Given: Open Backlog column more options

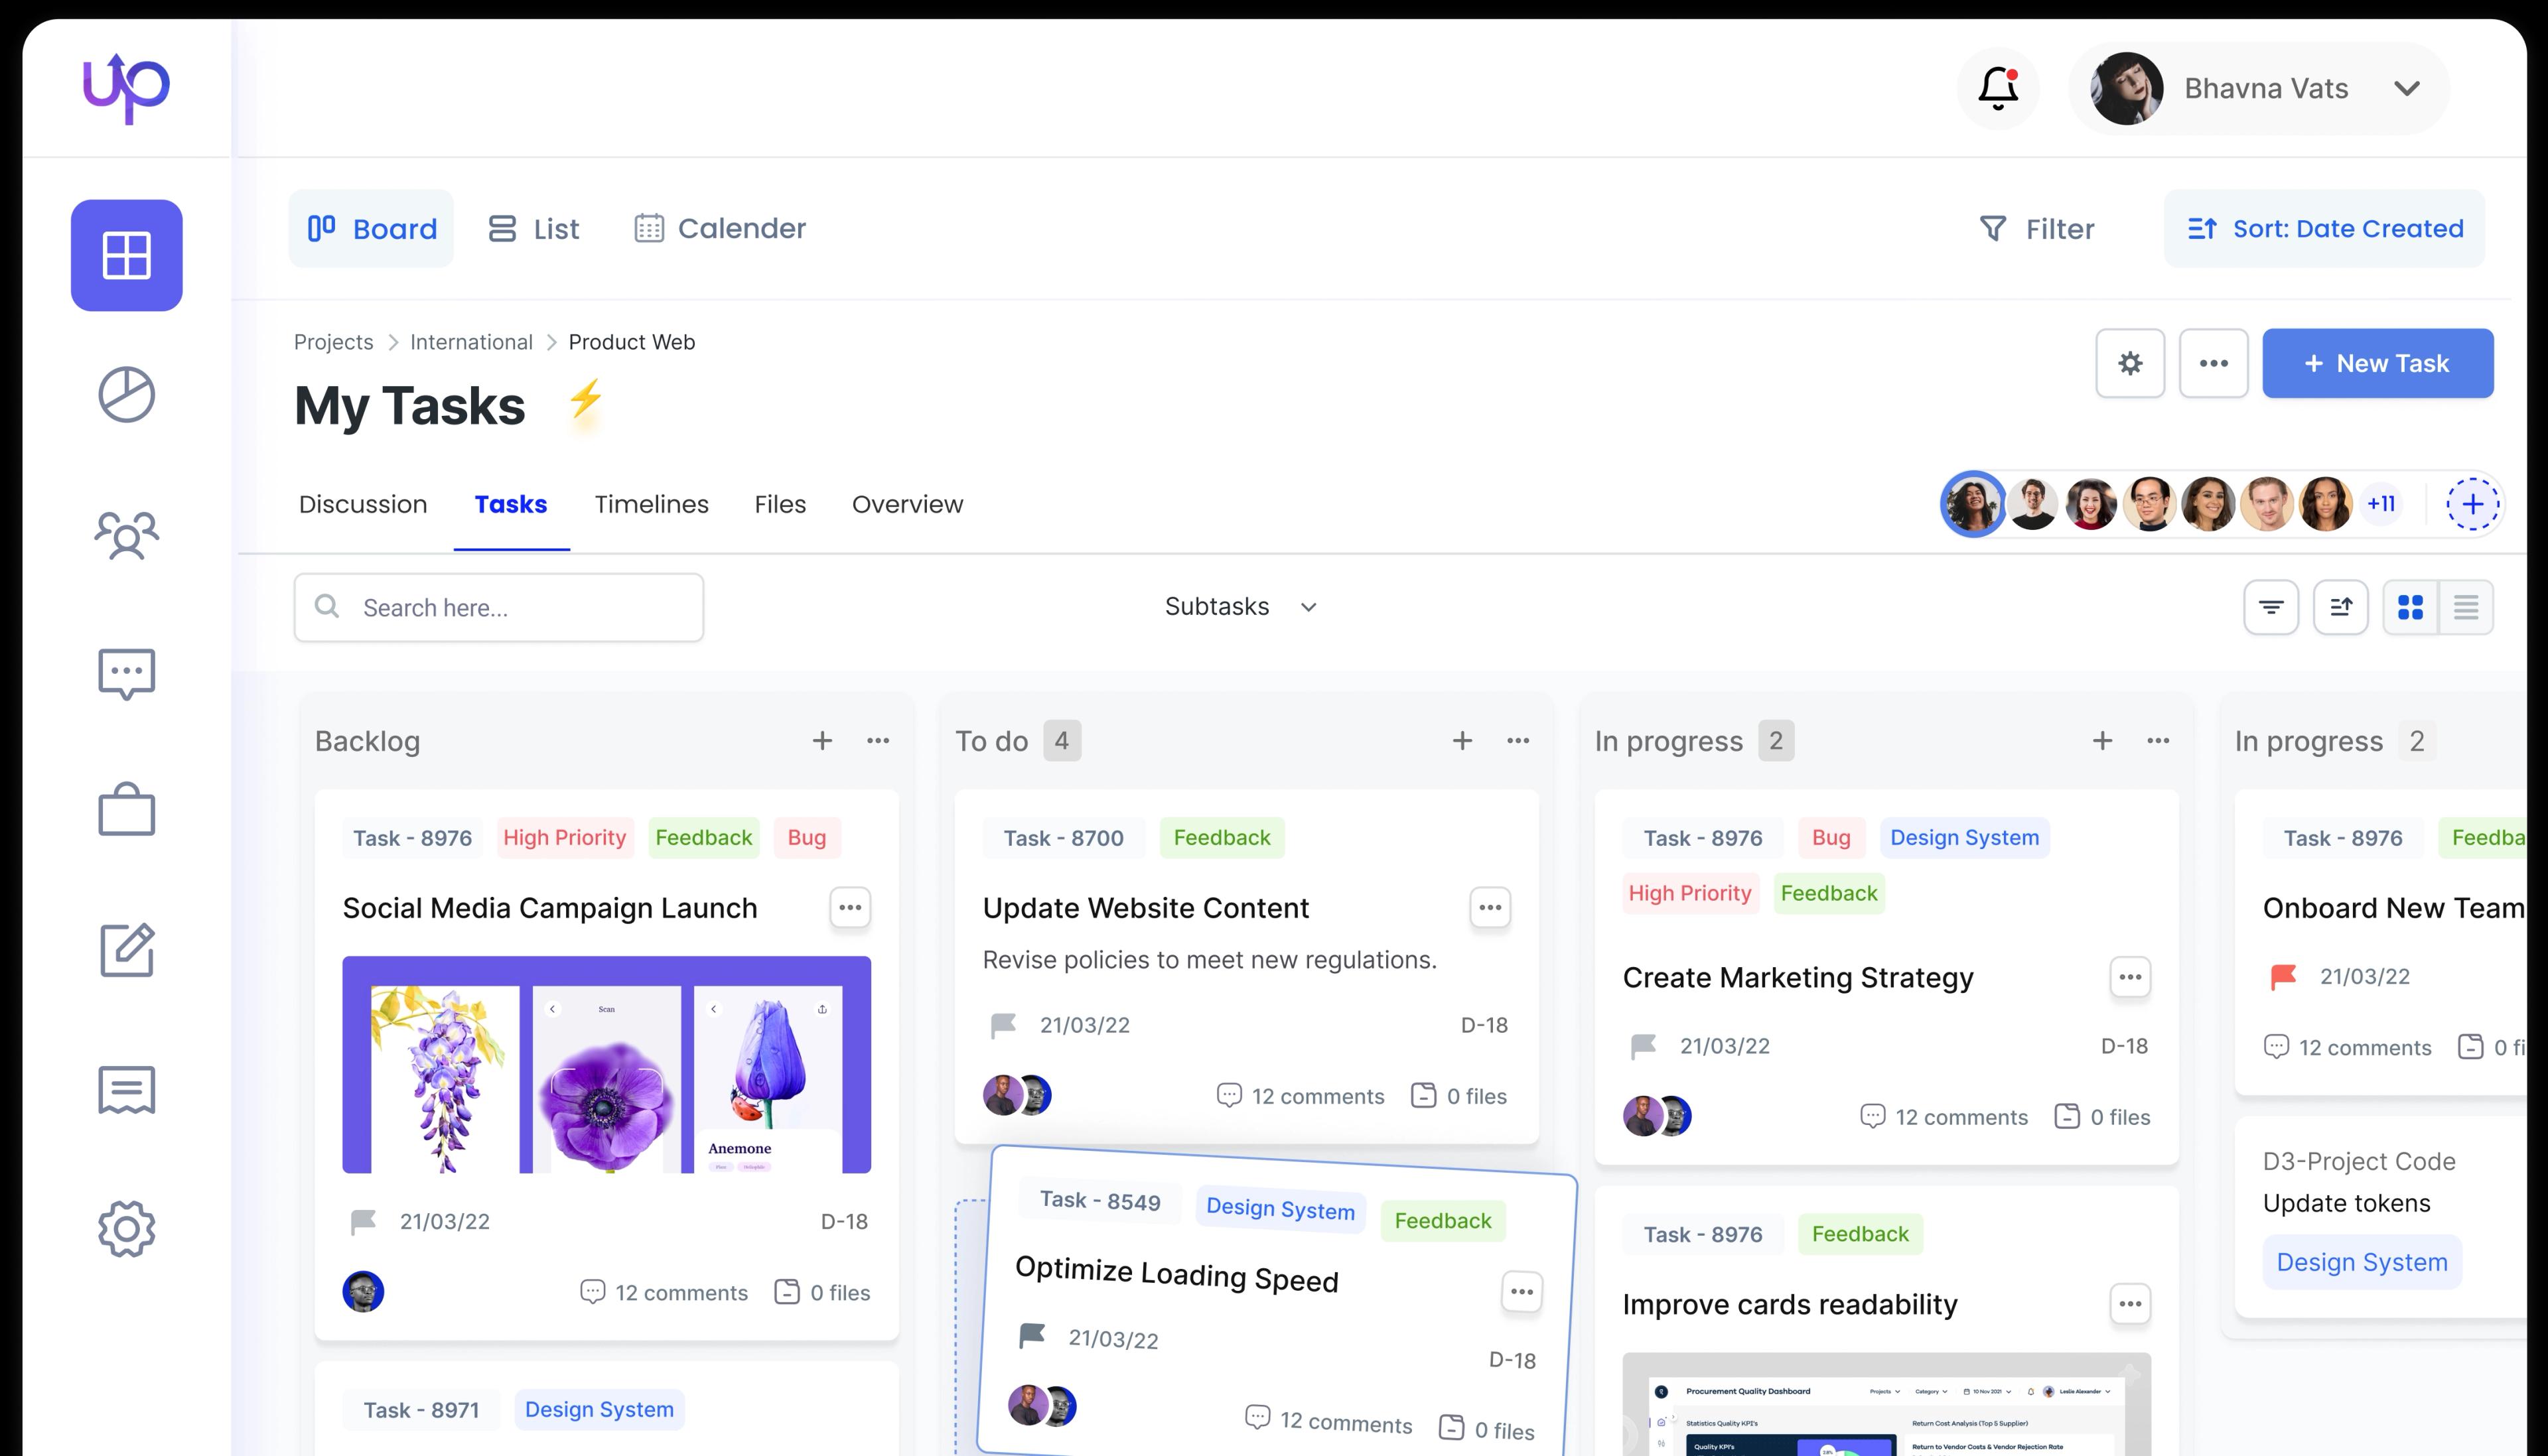Looking at the screenshot, I should tap(878, 741).
